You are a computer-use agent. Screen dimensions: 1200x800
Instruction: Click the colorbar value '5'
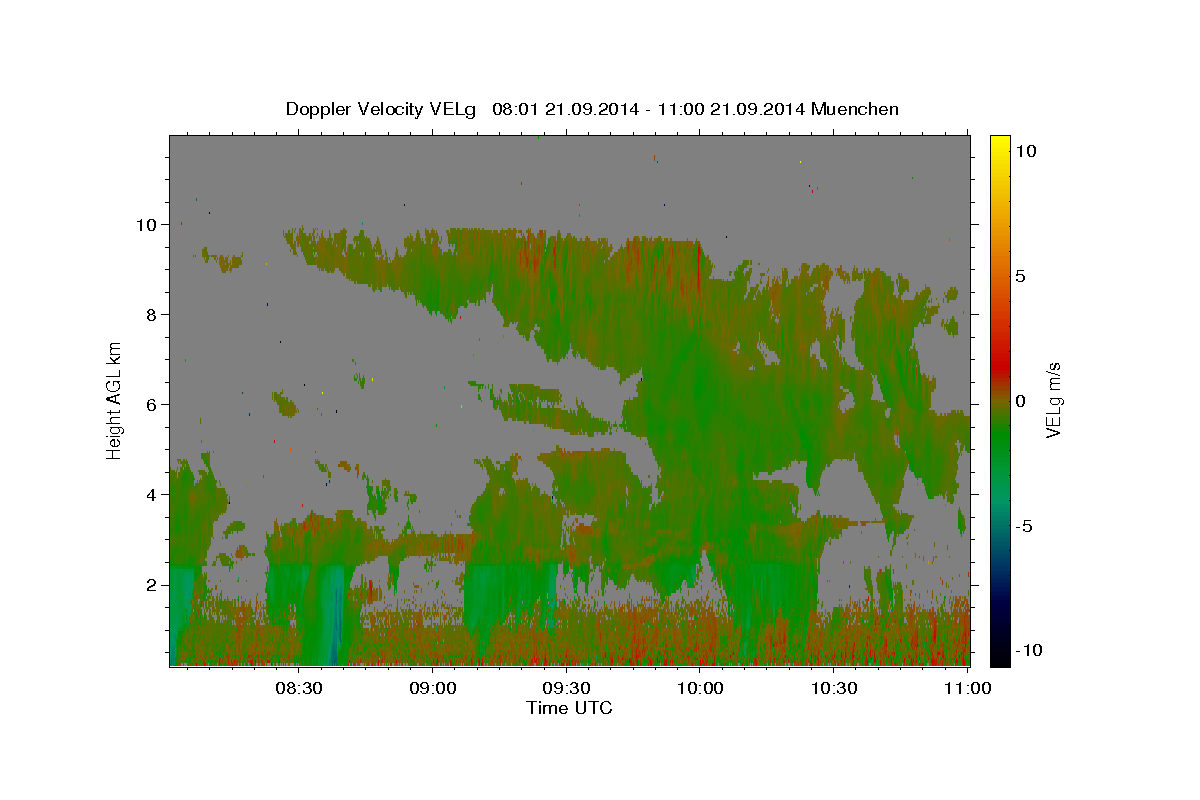coord(1020,276)
